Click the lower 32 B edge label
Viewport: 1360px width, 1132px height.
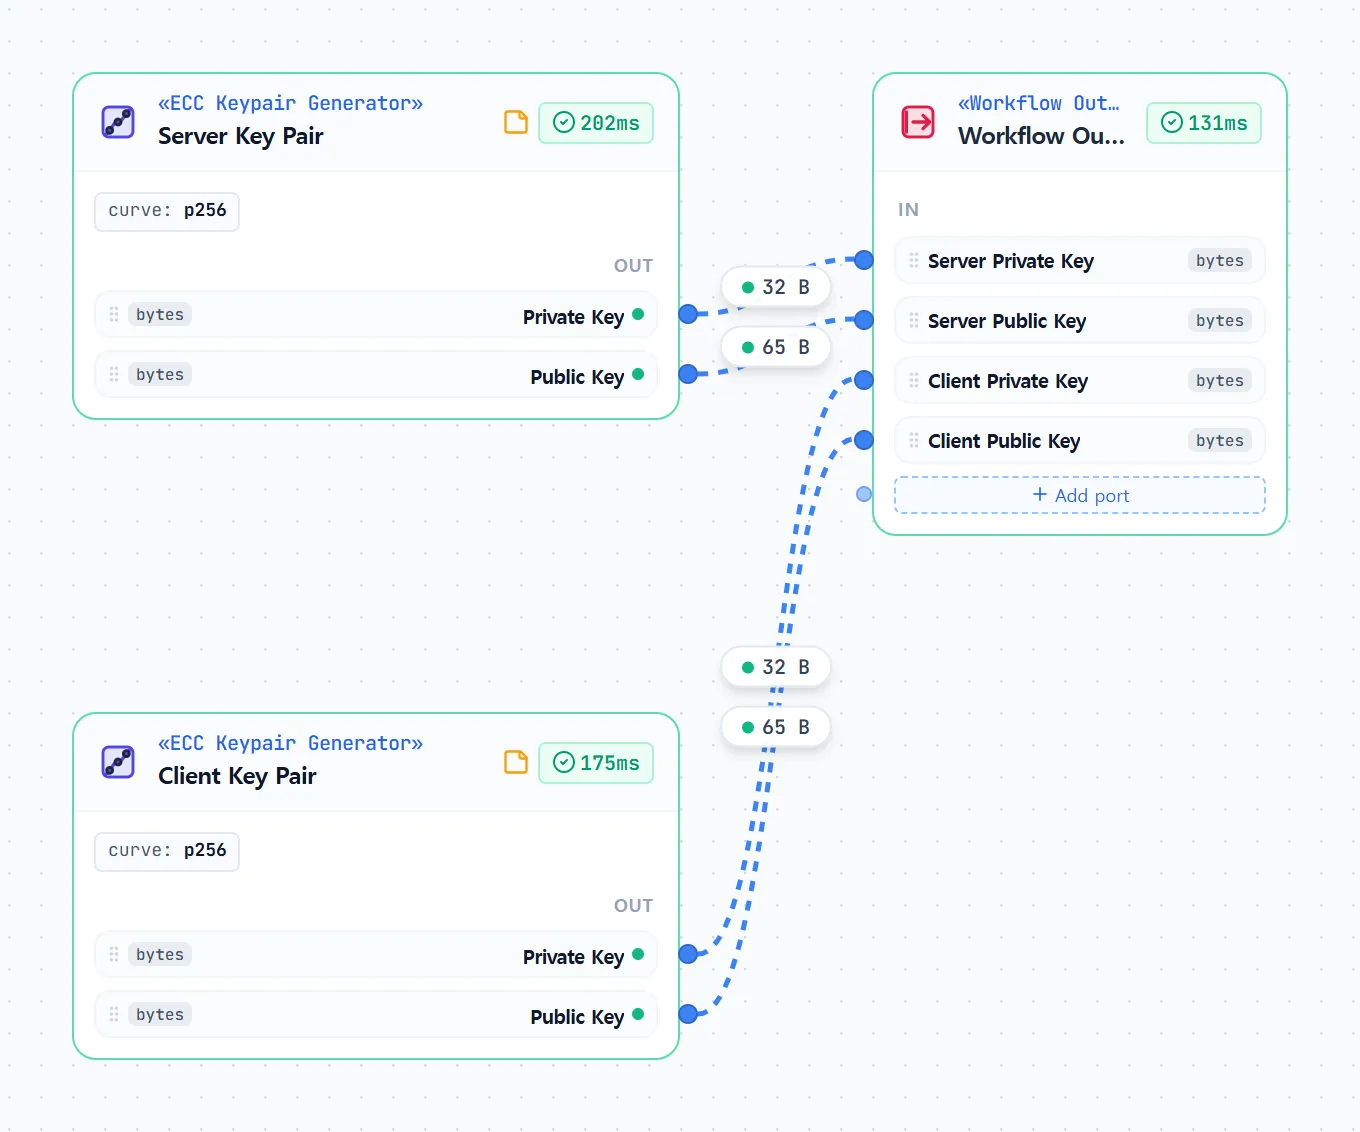pos(776,667)
